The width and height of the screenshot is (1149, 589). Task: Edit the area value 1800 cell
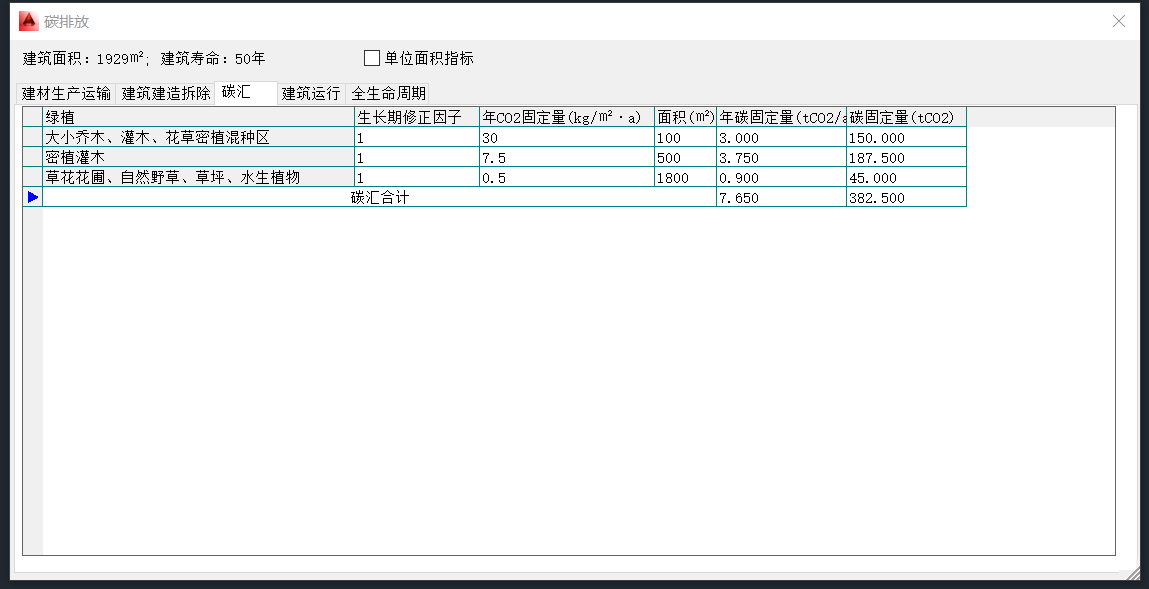[685, 178]
